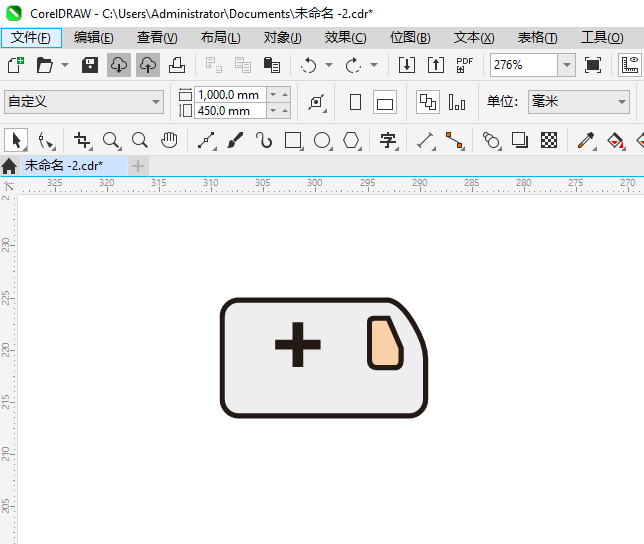644x544 pixels.
Task: Click the full-screen preview icon
Action: click(x=593, y=65)
